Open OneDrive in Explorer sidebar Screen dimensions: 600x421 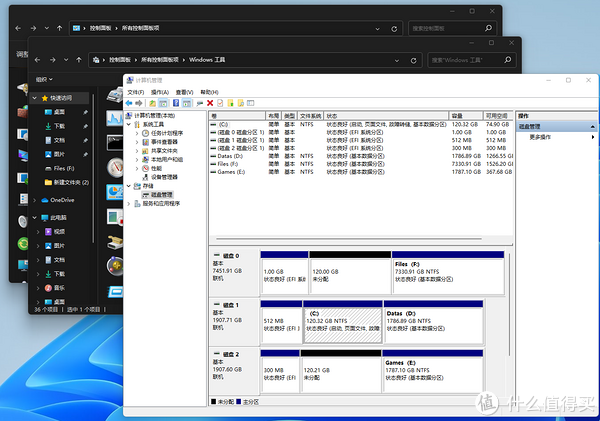pyautogui.click(x=62, y=200)
